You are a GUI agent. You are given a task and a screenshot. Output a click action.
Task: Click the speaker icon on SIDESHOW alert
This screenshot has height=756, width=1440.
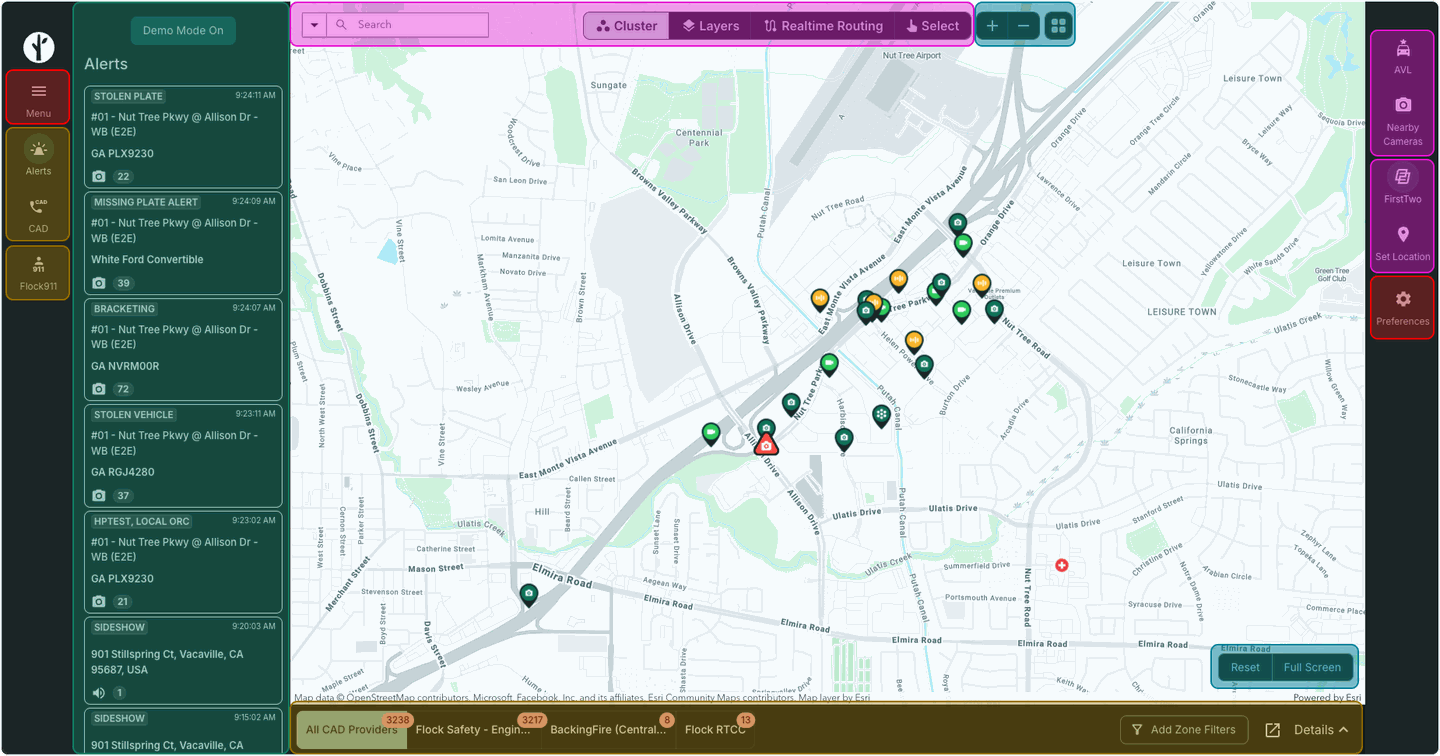(x=99, y=693)
